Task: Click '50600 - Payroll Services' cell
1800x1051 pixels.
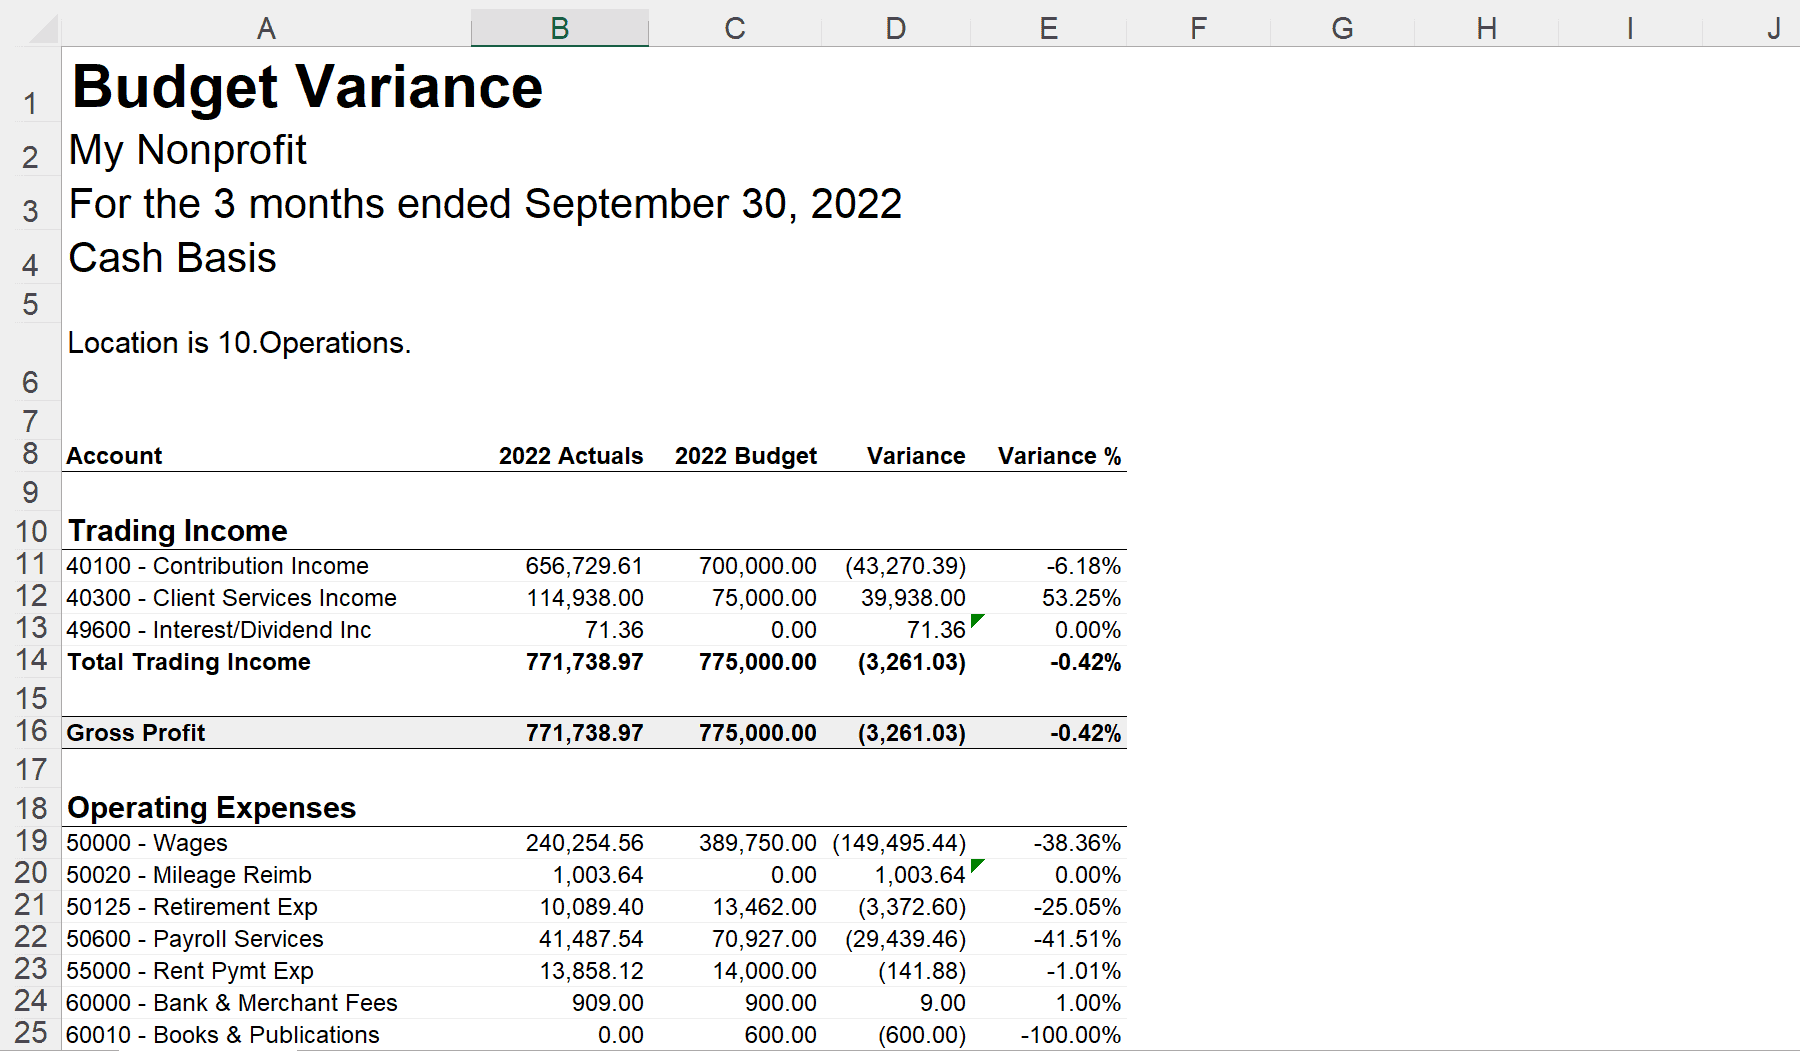Action: point(195,939)
